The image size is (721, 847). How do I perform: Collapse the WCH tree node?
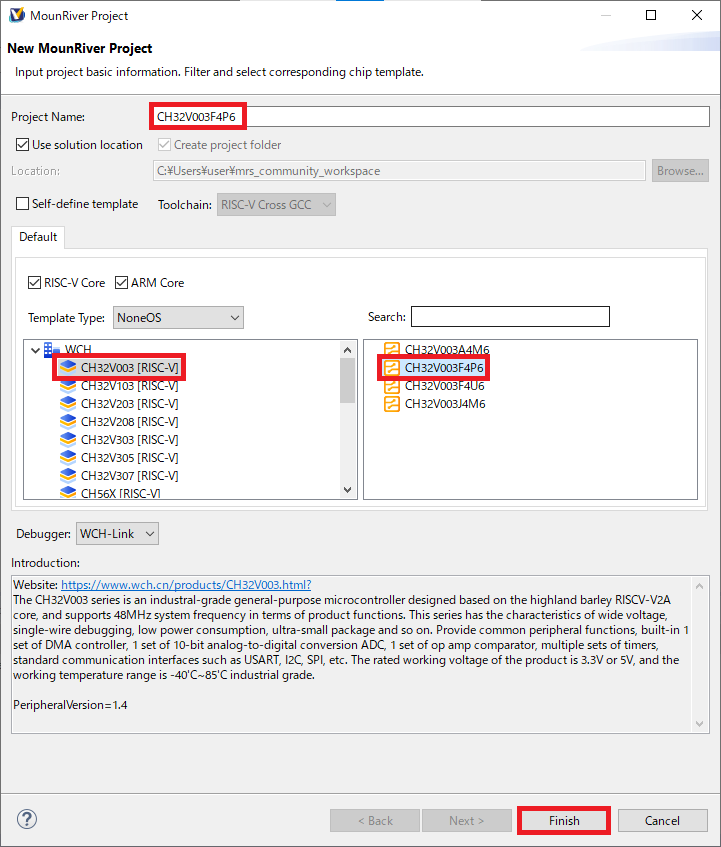pyautogui.click(x=36, y=350)
